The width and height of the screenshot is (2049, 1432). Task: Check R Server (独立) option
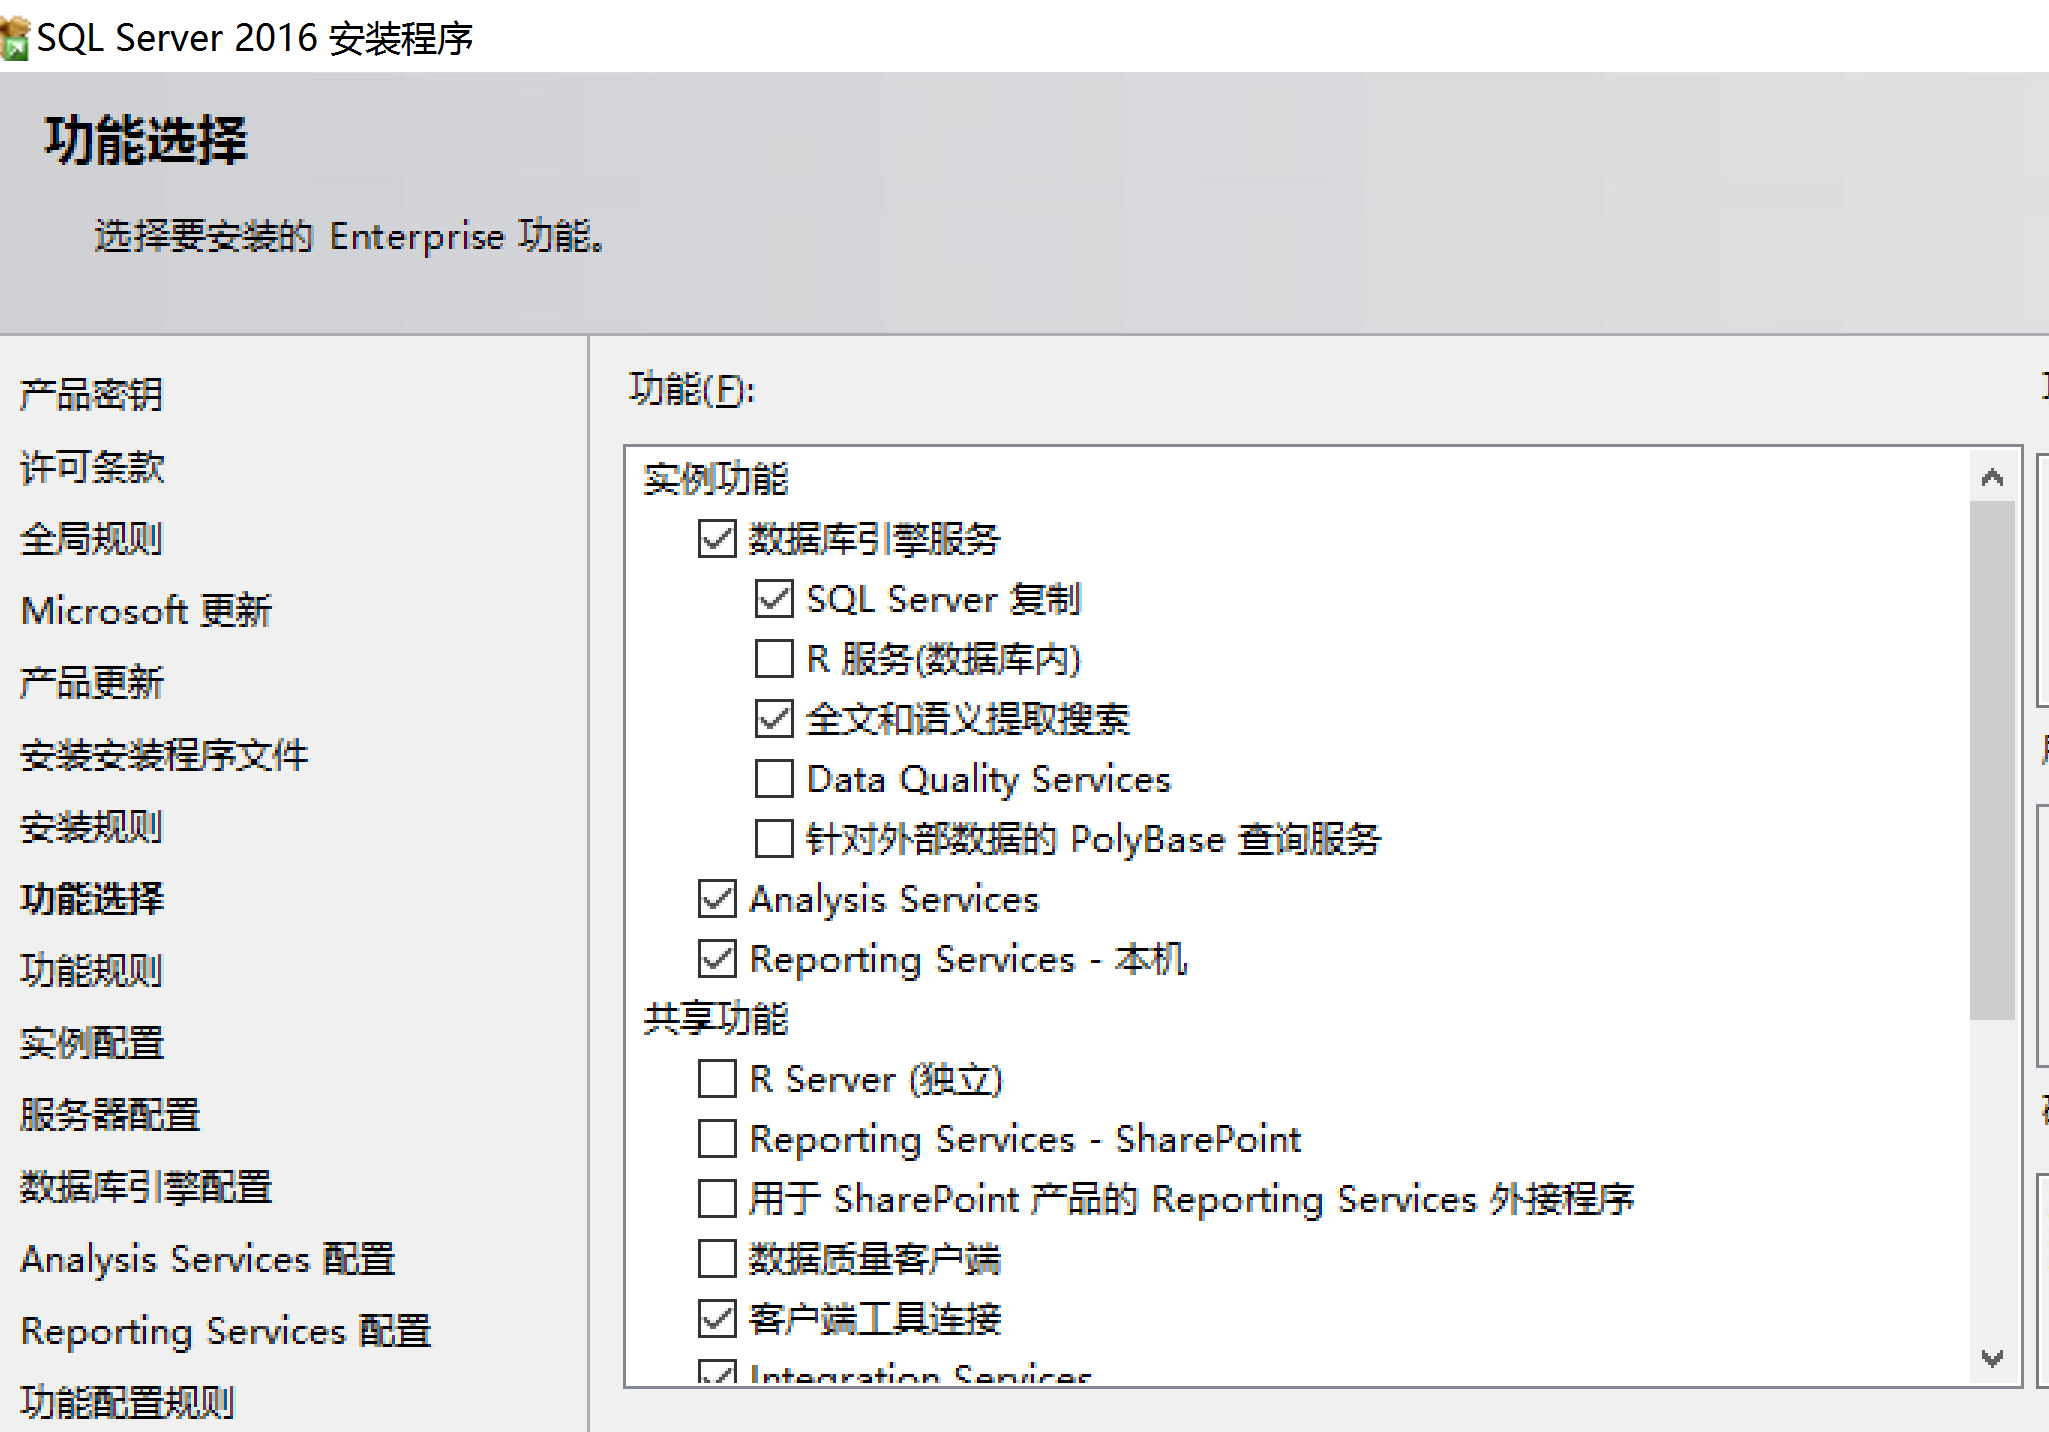717,1079
